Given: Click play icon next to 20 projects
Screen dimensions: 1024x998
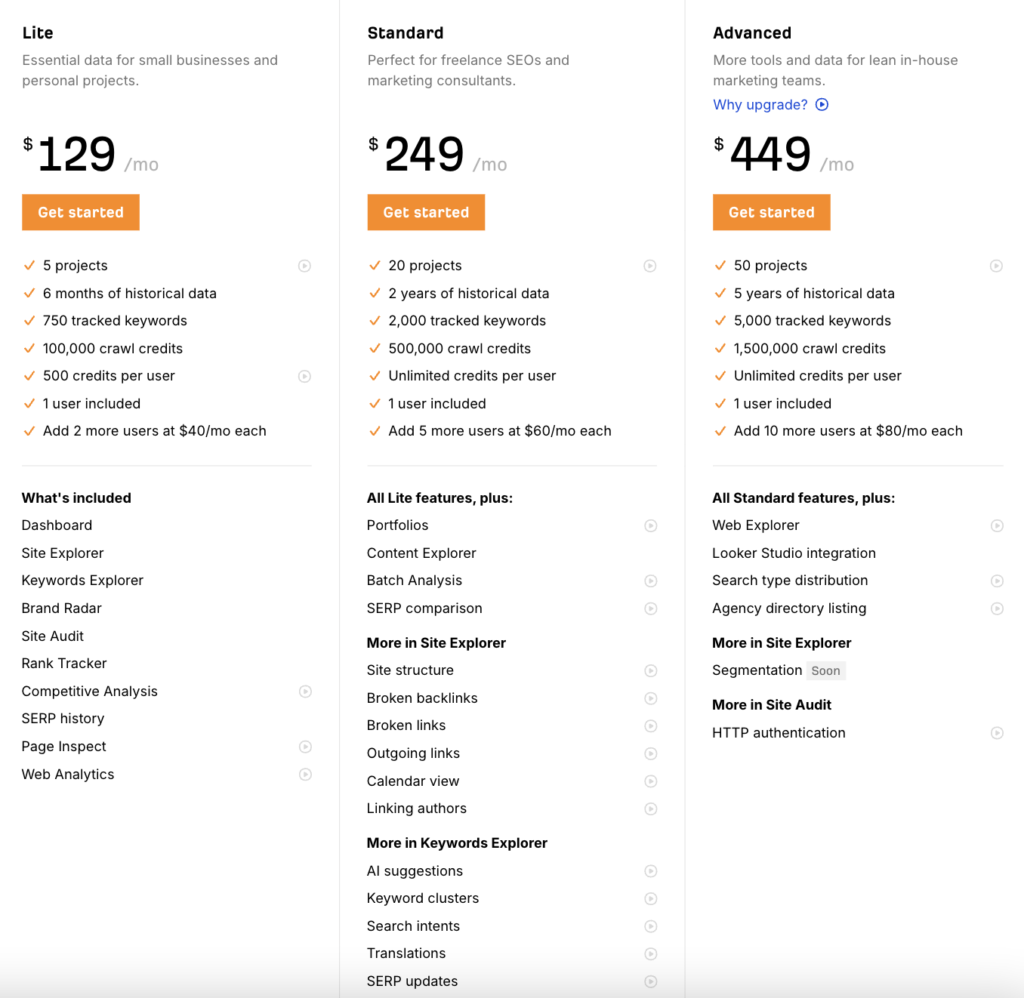Looking at the screenshot, I should (x=650, y=266).
